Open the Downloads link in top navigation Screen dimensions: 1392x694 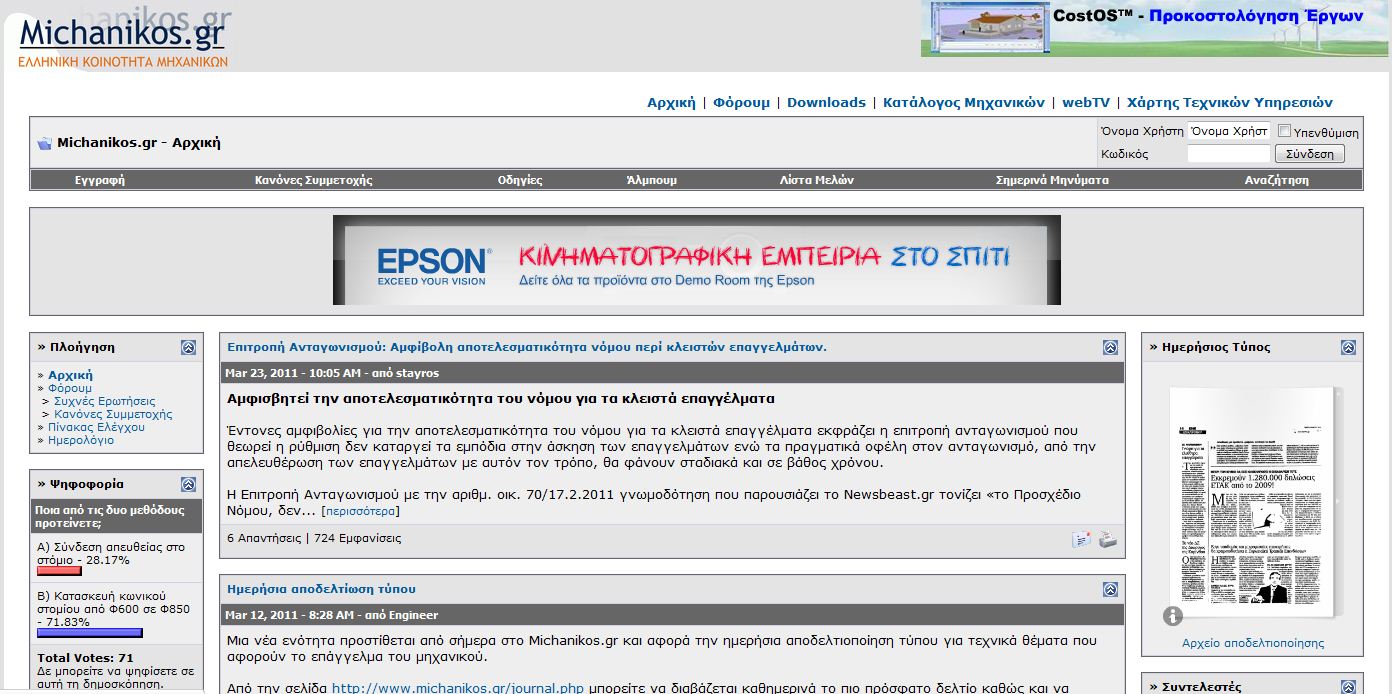(x=826, y=102)
